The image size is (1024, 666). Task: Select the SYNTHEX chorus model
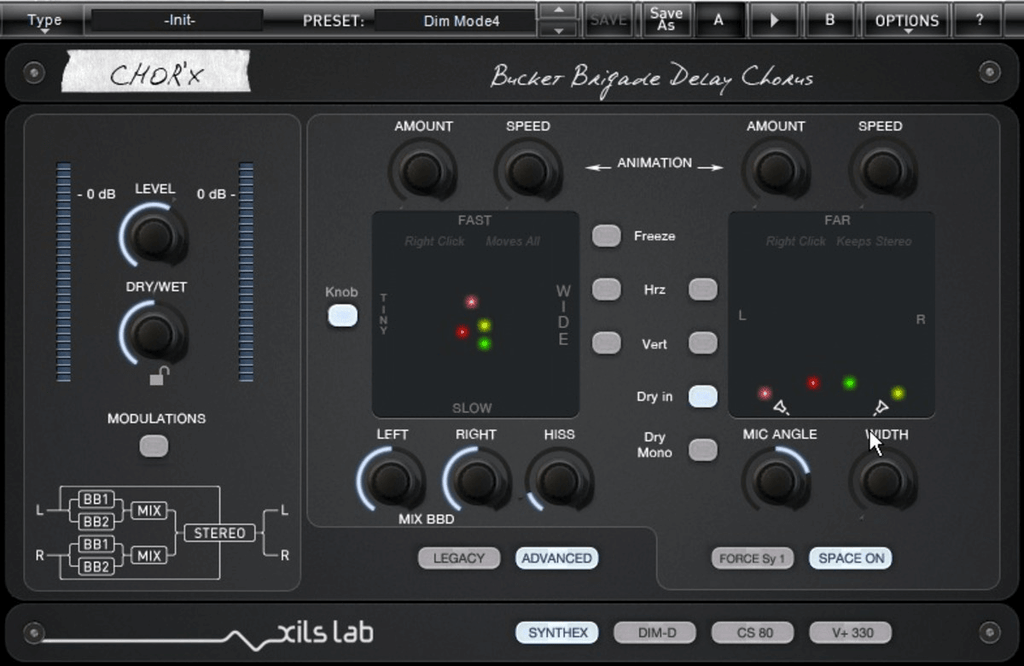coord(557,633)
